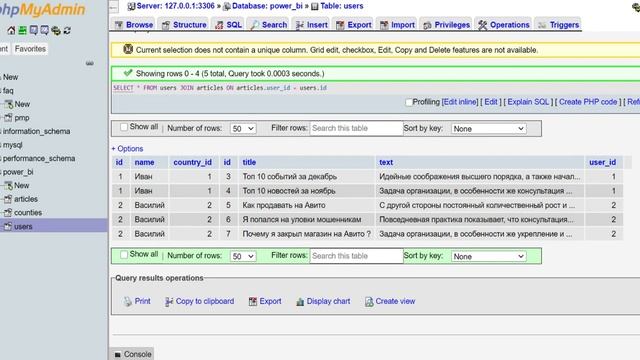Screen dimensions: 640x360
Task: Enable the Profiling checkbox
Action: tap(409, 102)
